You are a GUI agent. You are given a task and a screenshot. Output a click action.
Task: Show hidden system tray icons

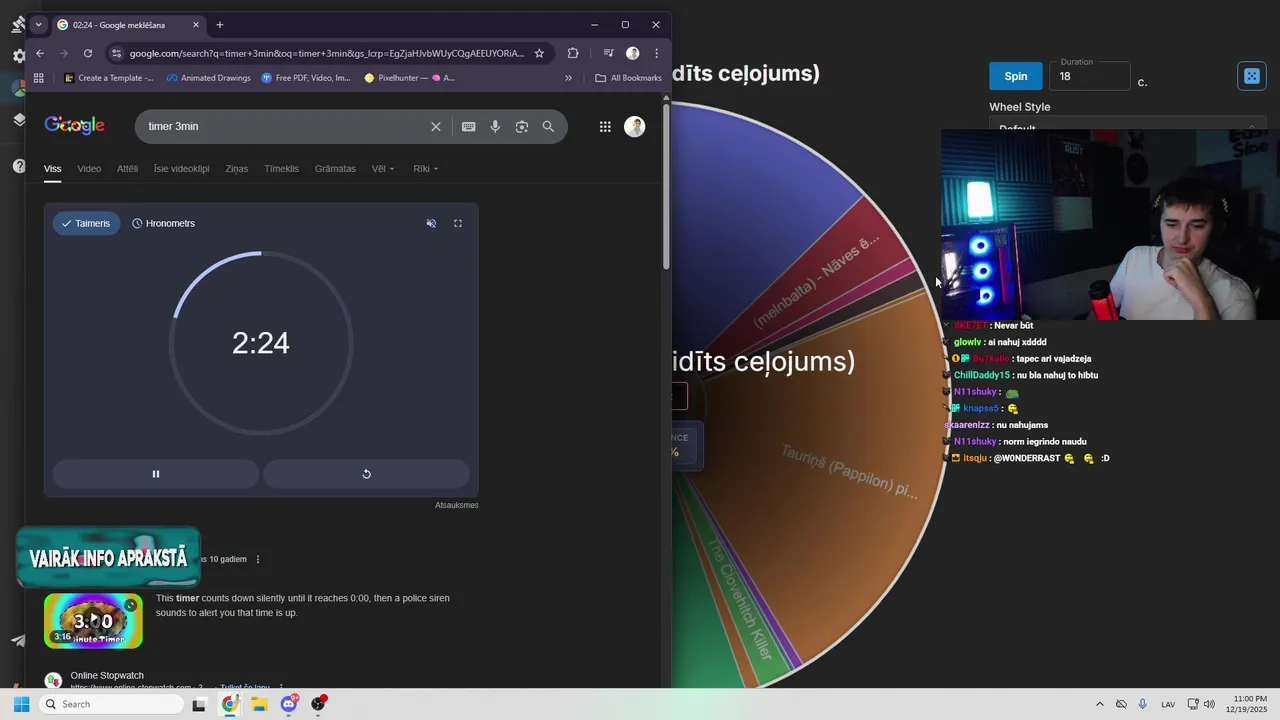pos(1100,704)
